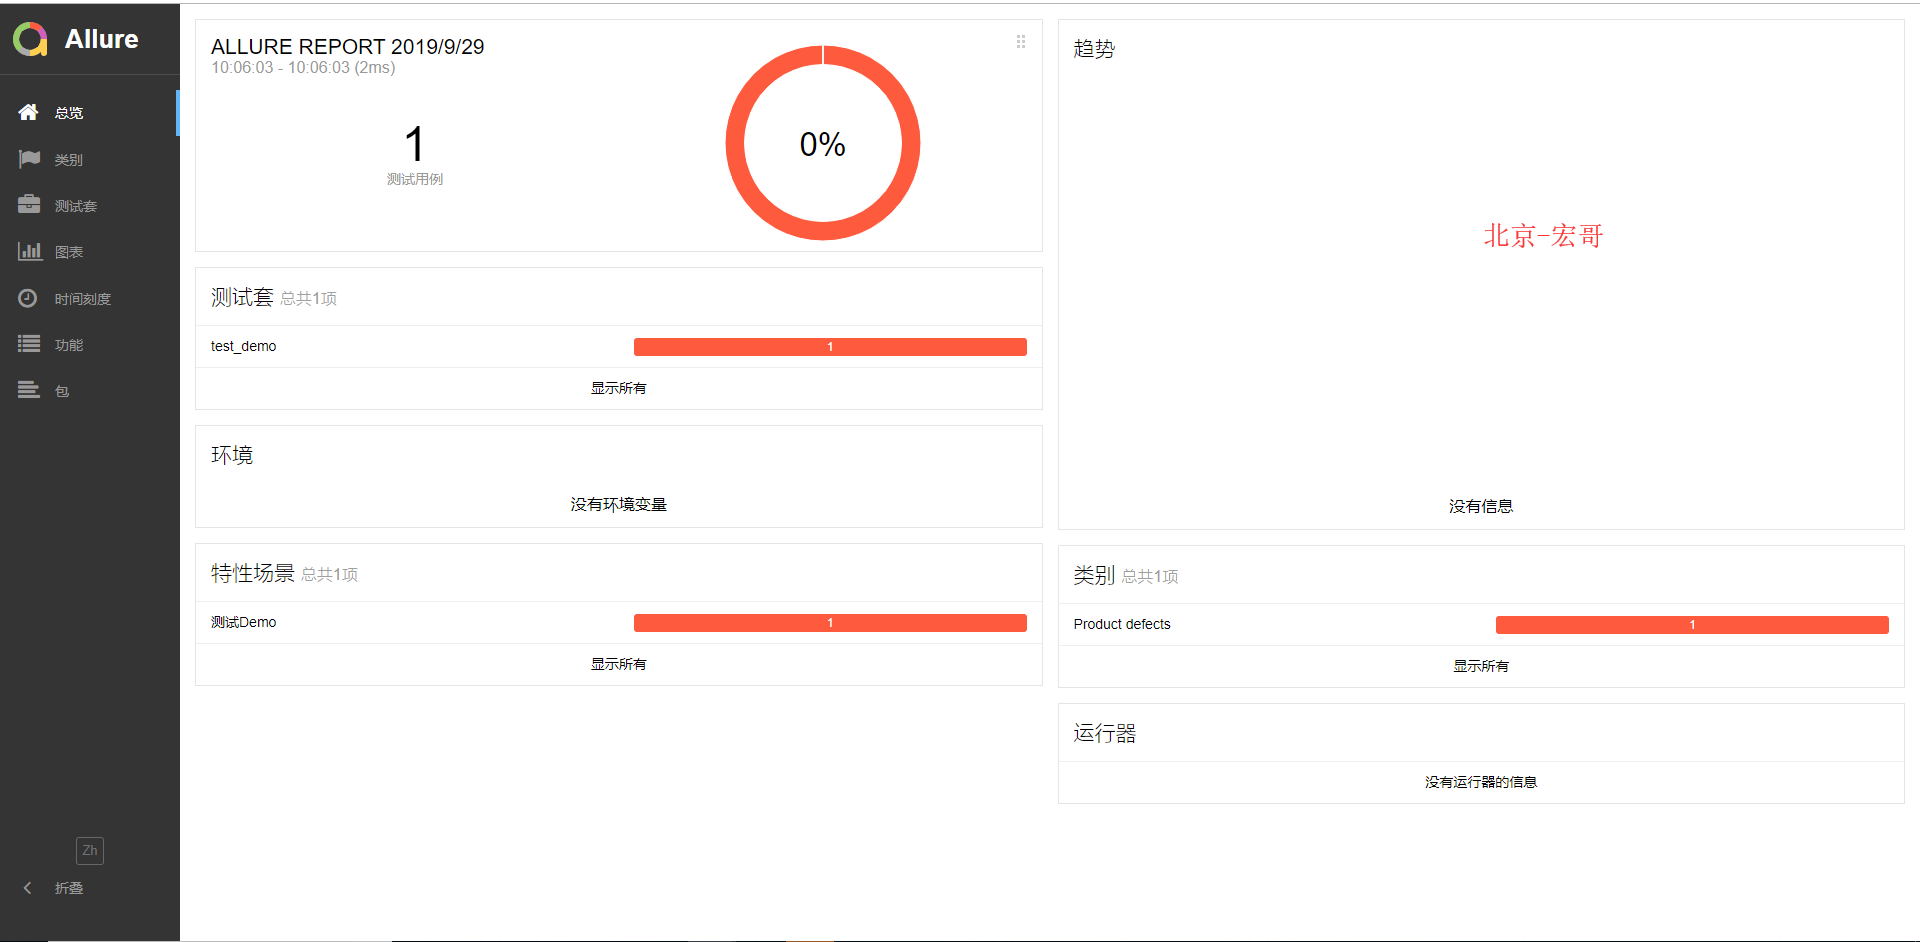Collapse the sidebar with 折叠 arrow

[x=28, y=888]
